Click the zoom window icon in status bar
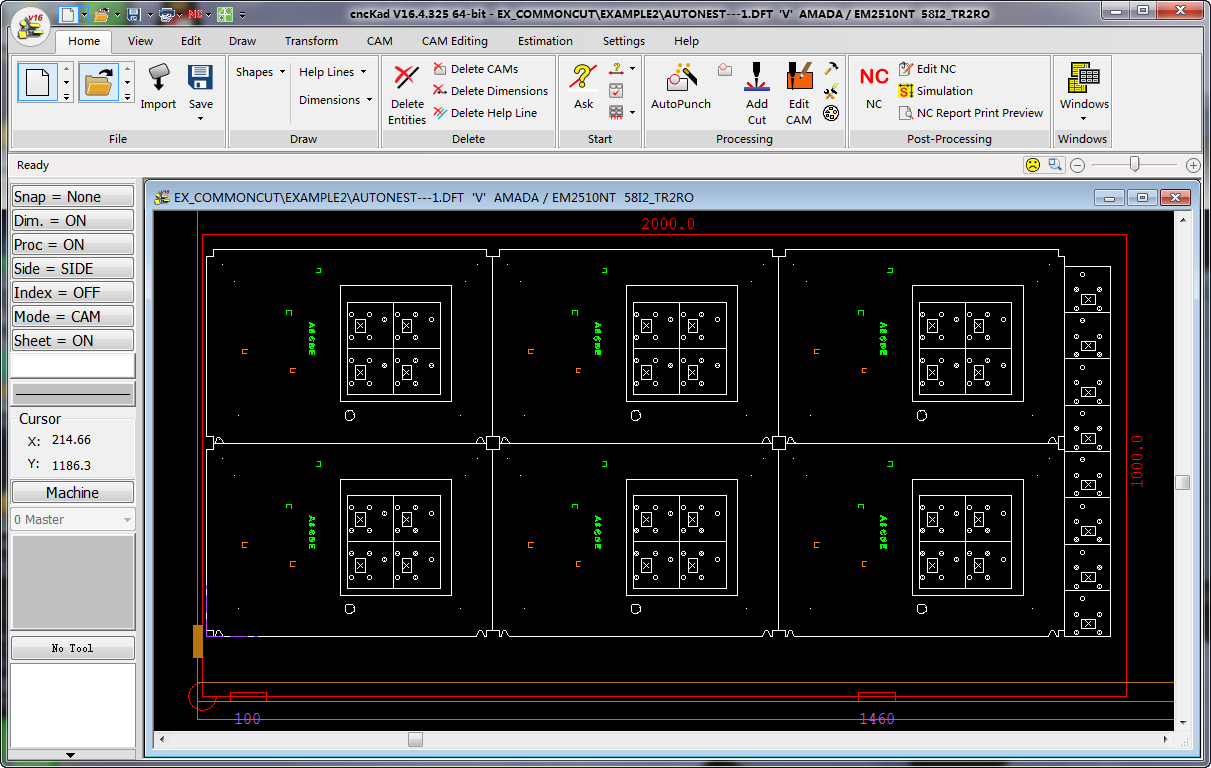1211x768 pixels. coord(1055,165)
